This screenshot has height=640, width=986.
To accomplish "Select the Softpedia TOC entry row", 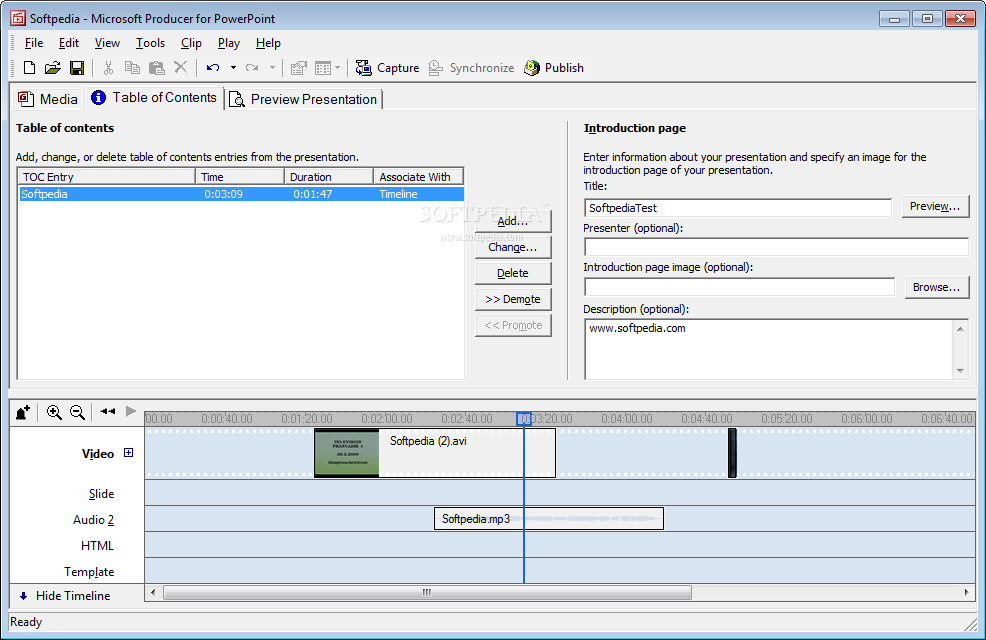I will pyautogui.click(x=241, y=194).
